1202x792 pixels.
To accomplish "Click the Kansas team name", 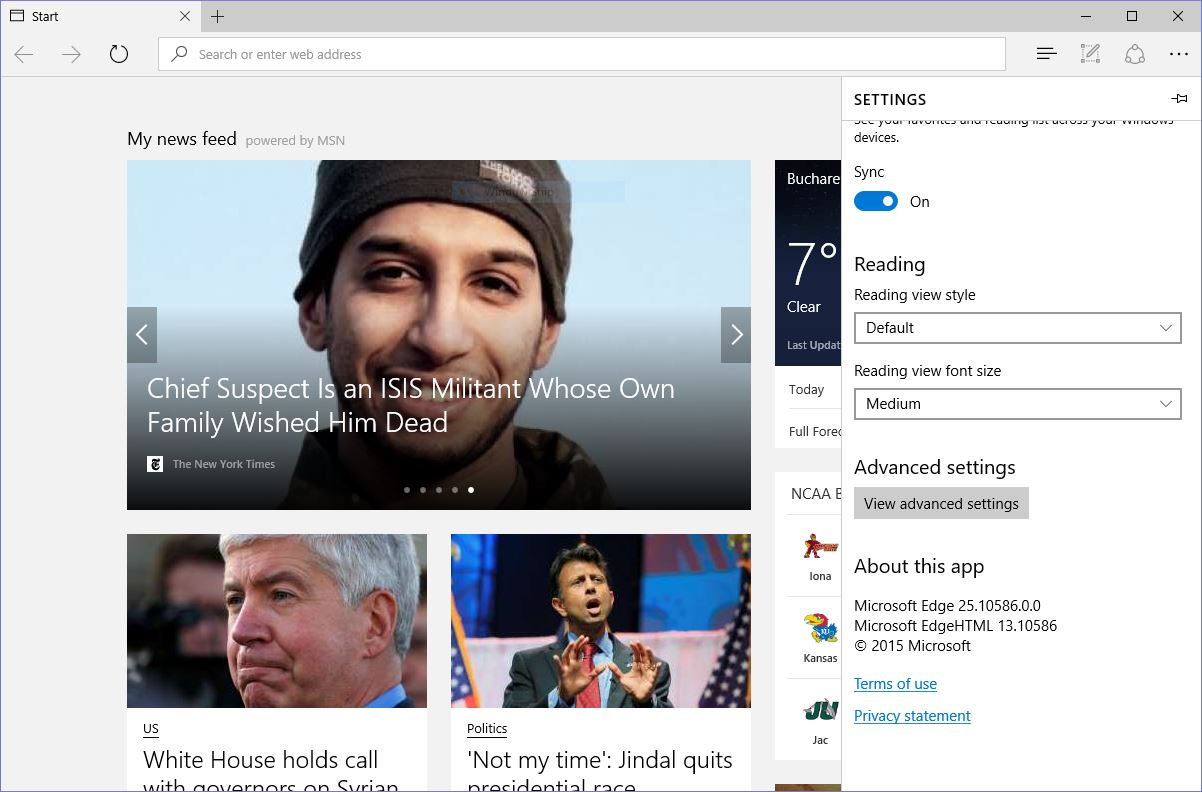I will pos(820,658).
